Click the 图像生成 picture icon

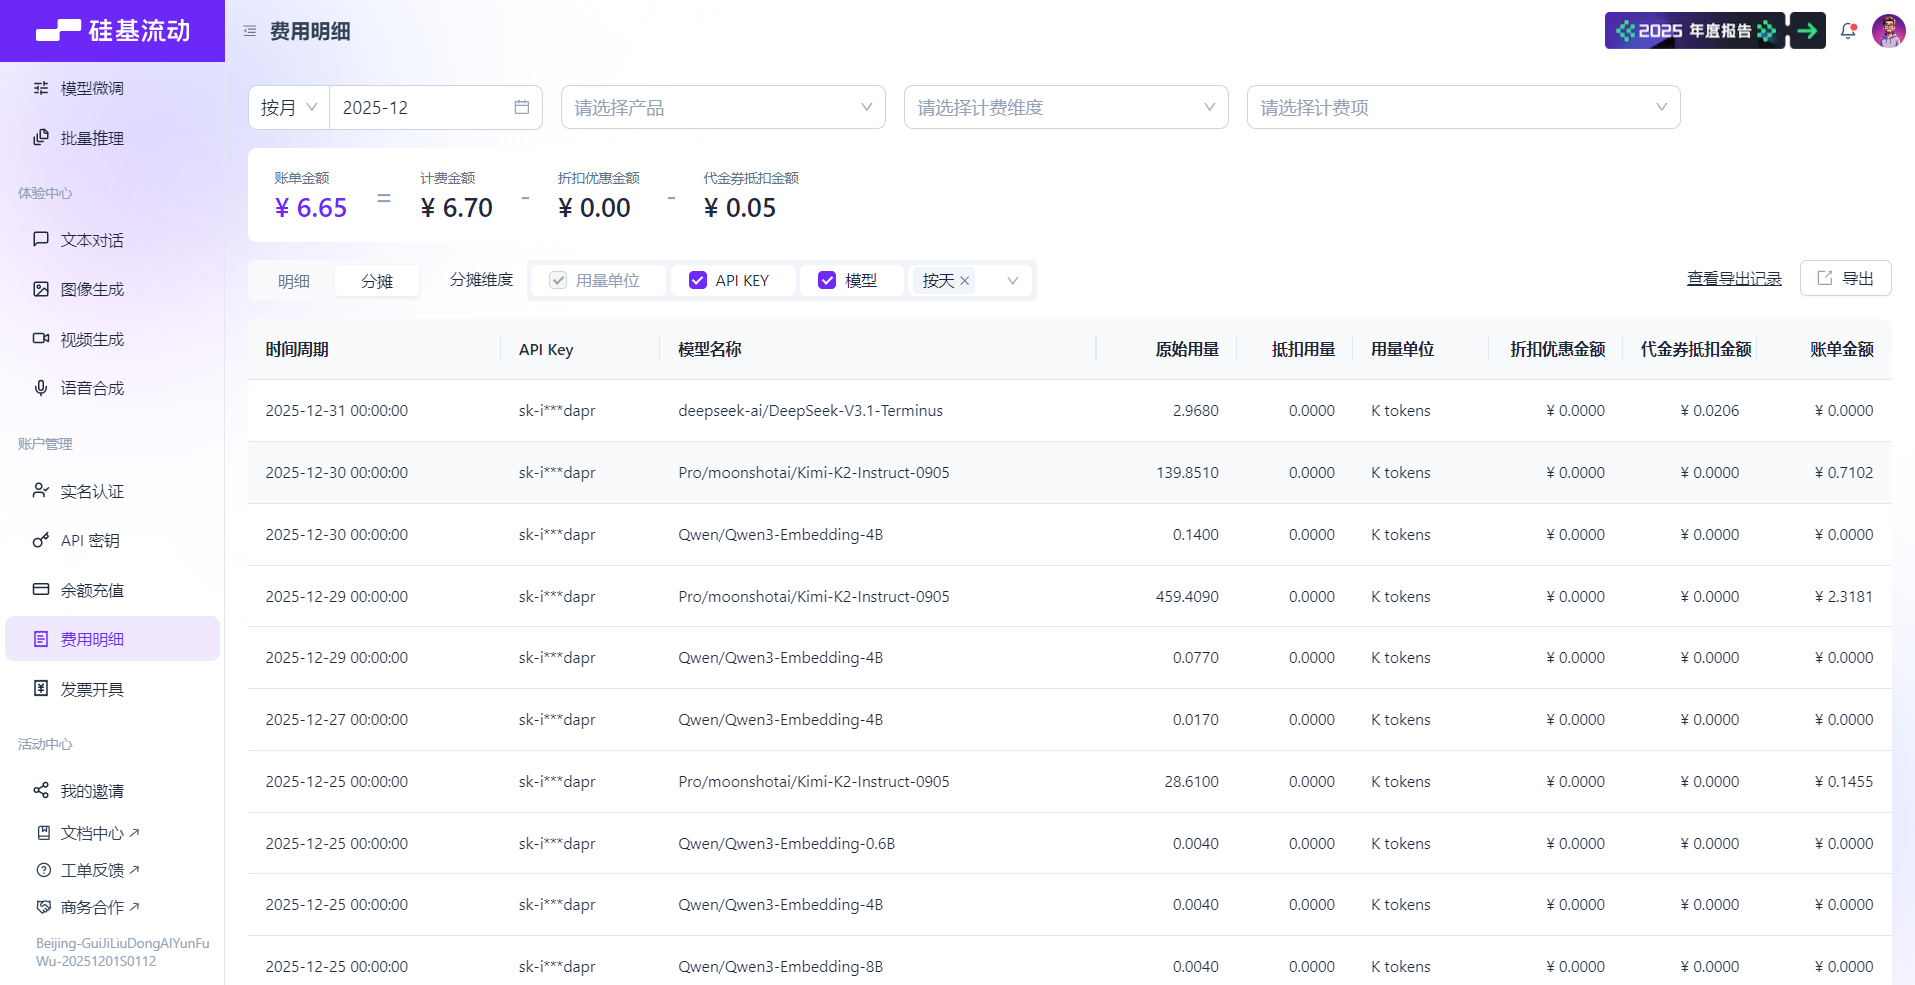[41, 289]
